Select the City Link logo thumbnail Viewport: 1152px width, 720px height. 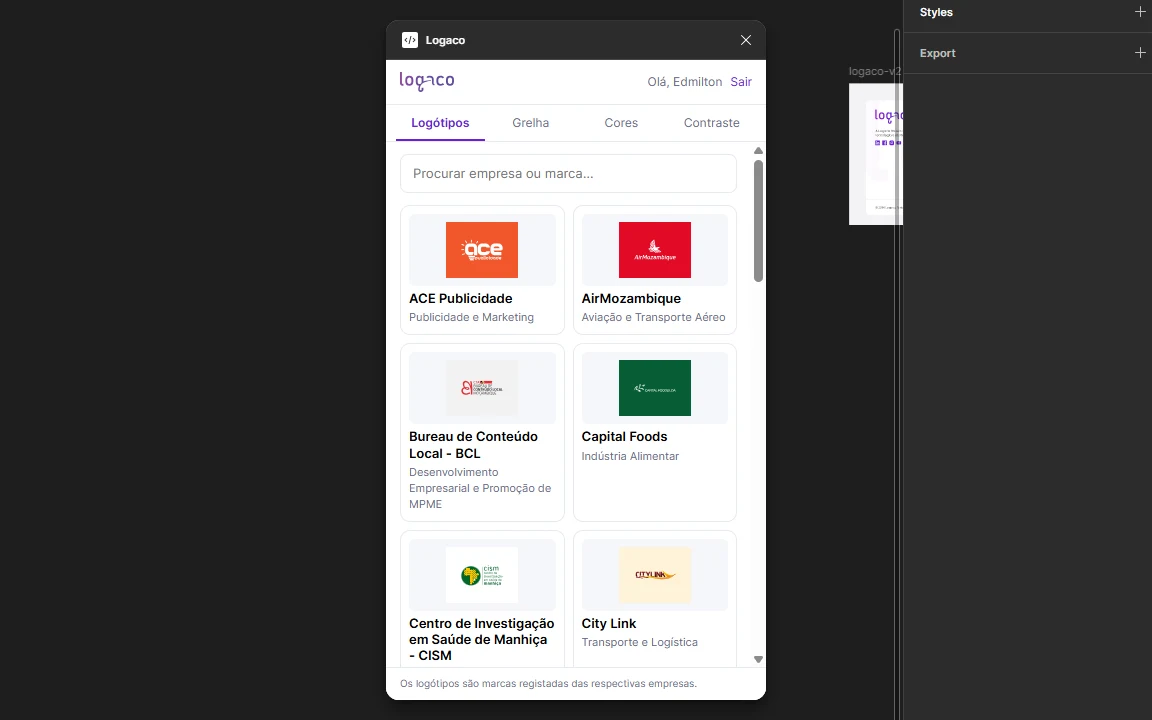655,575
